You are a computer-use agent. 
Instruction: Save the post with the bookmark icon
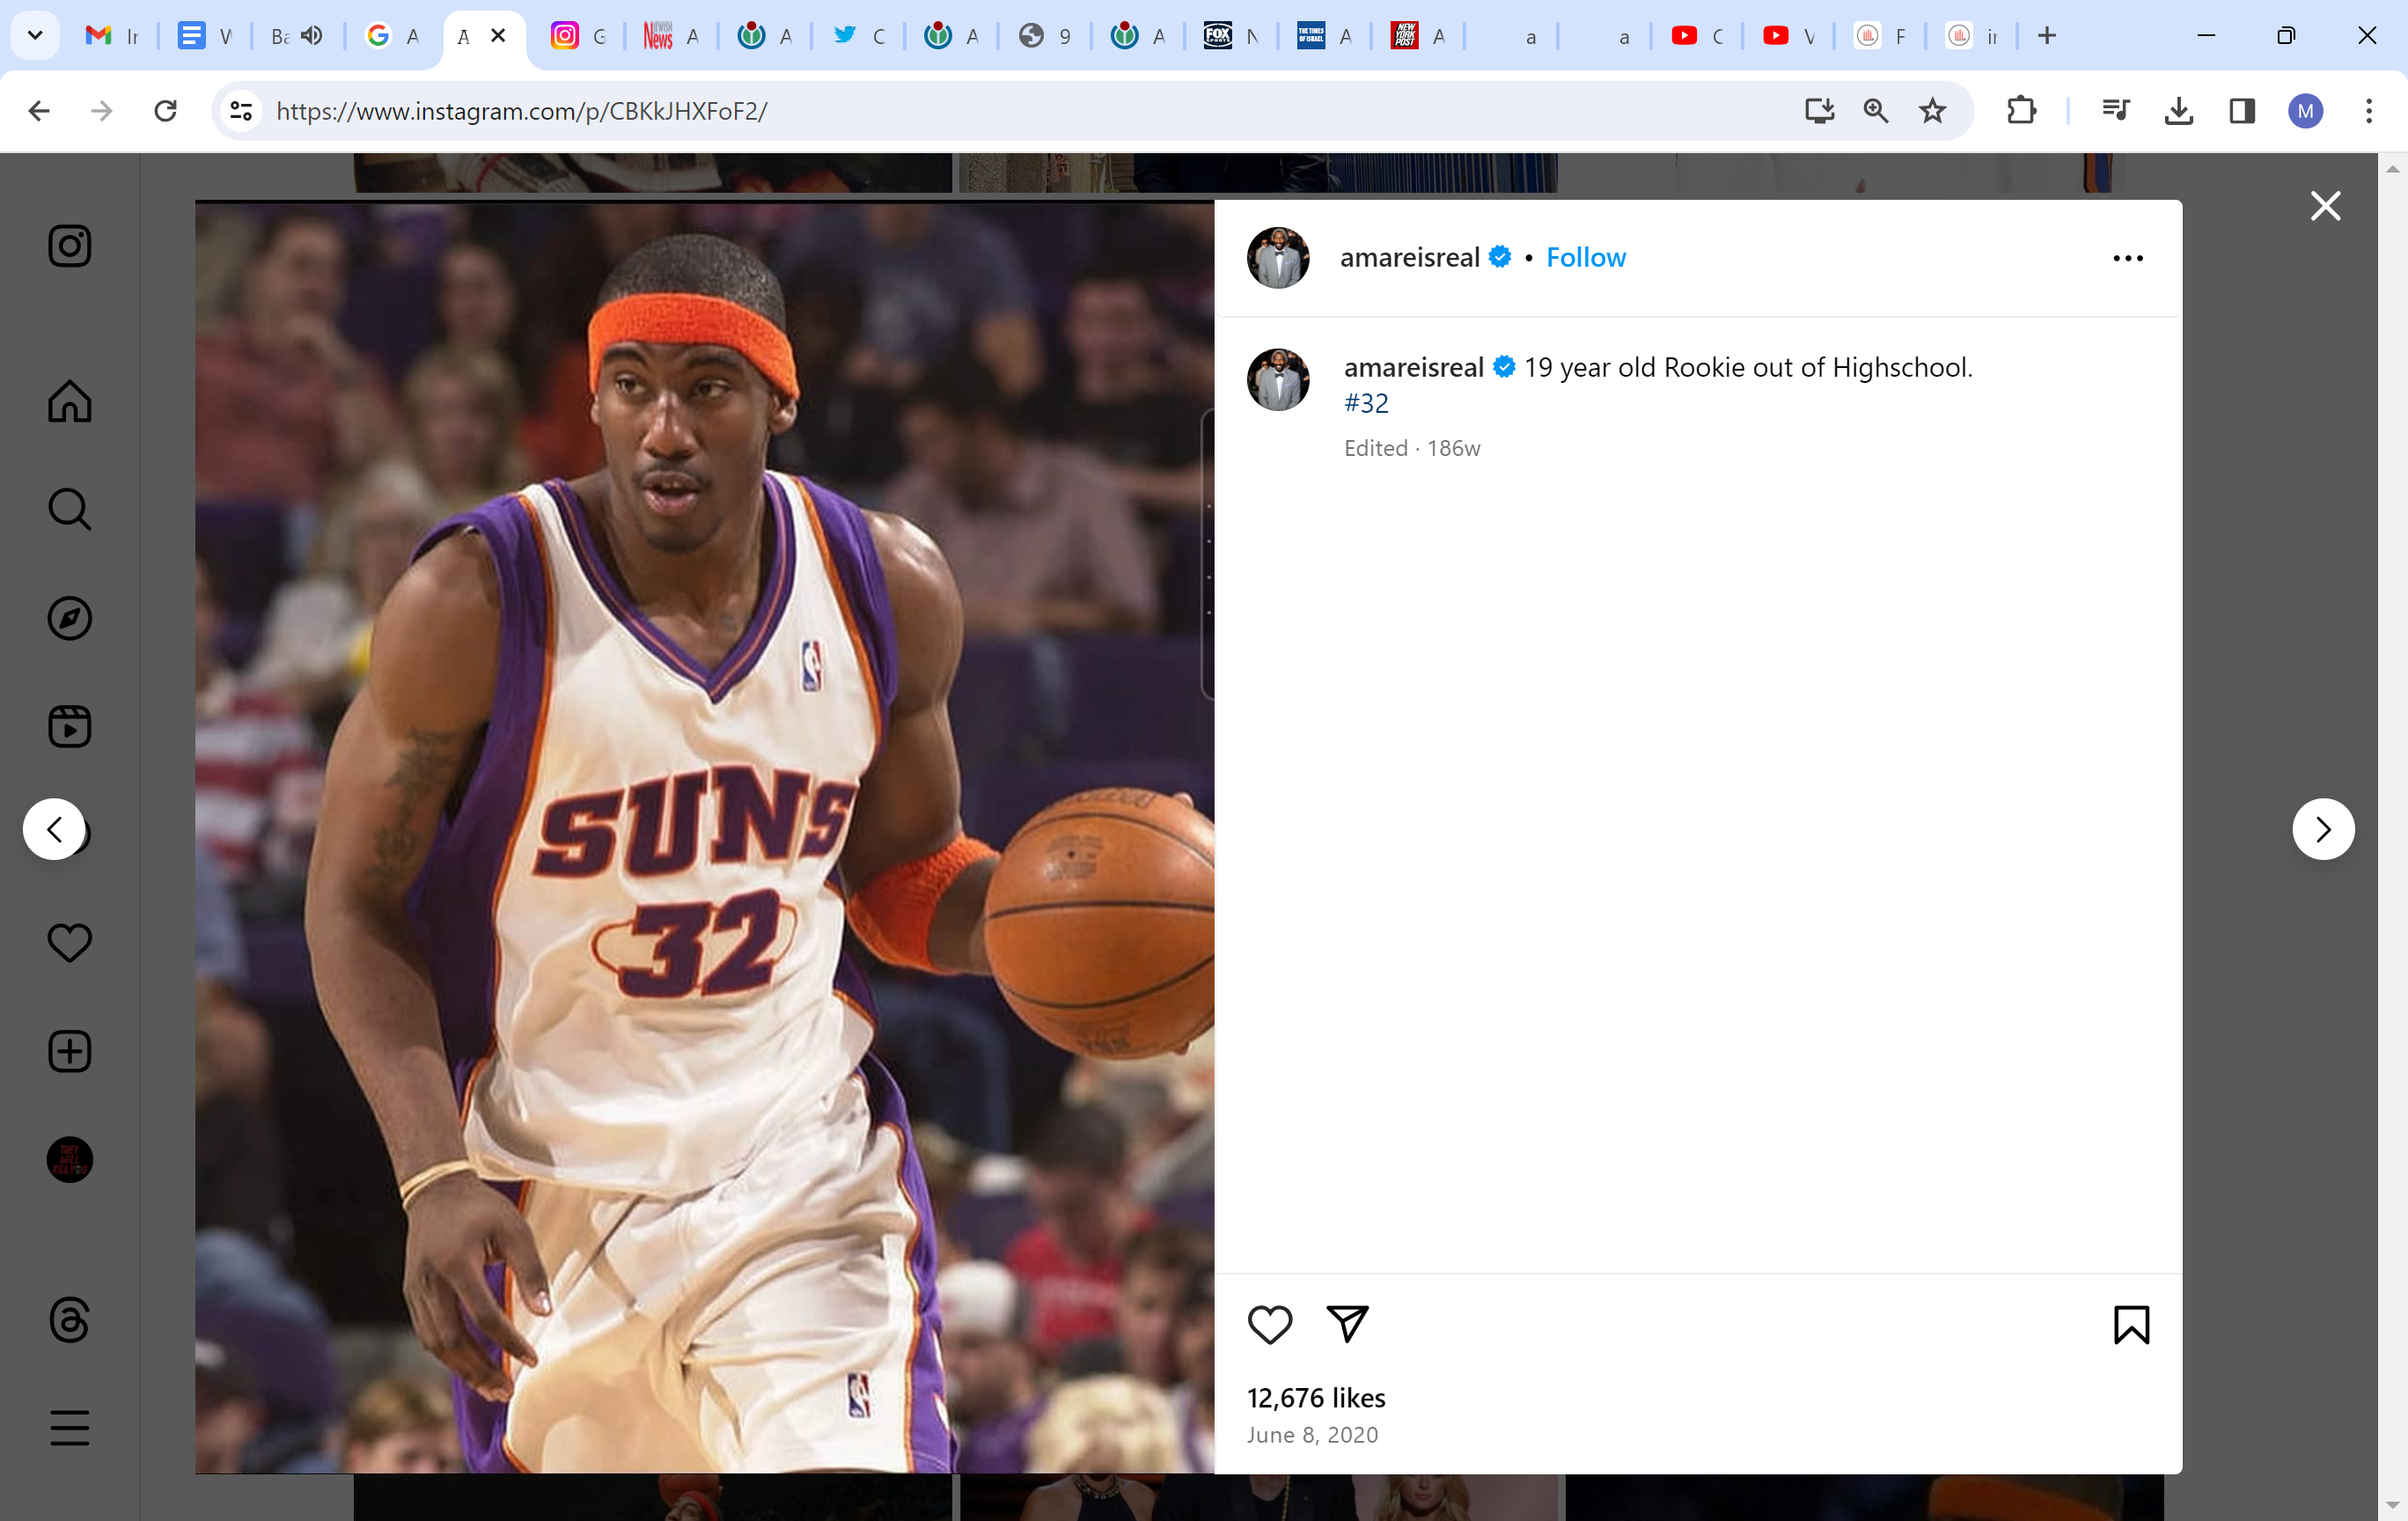click(x=2131, y=1325)
